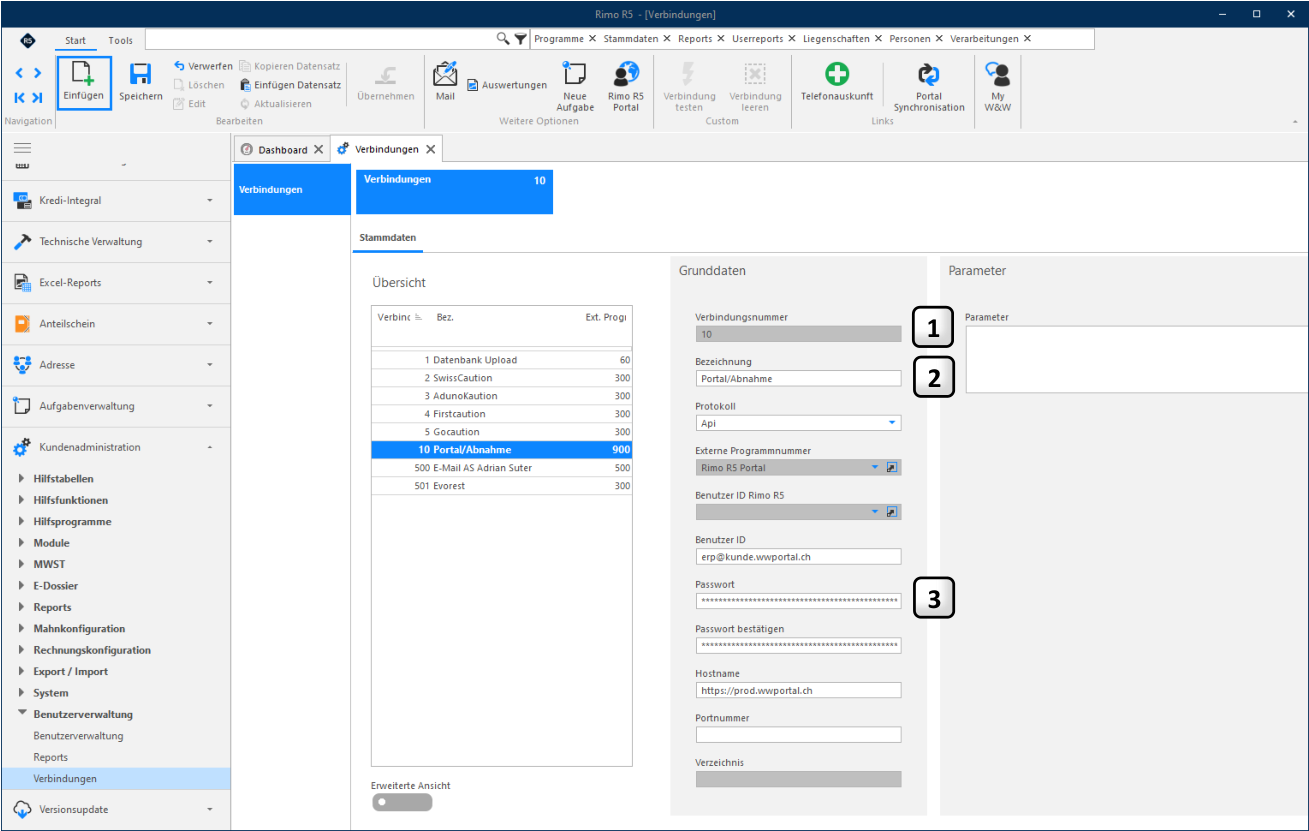Click the Passwort input field
The image size is (1309, 831).
coord(799,601)
